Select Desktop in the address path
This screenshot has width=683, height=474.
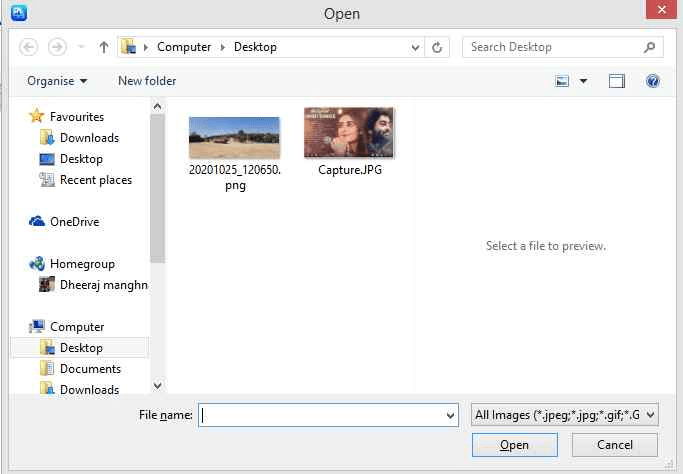click(x=255, y=47)
